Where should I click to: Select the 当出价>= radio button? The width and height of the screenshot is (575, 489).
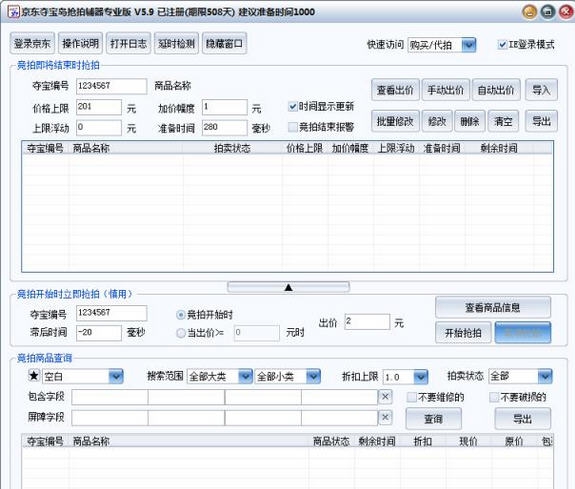[x=180, y=333]
